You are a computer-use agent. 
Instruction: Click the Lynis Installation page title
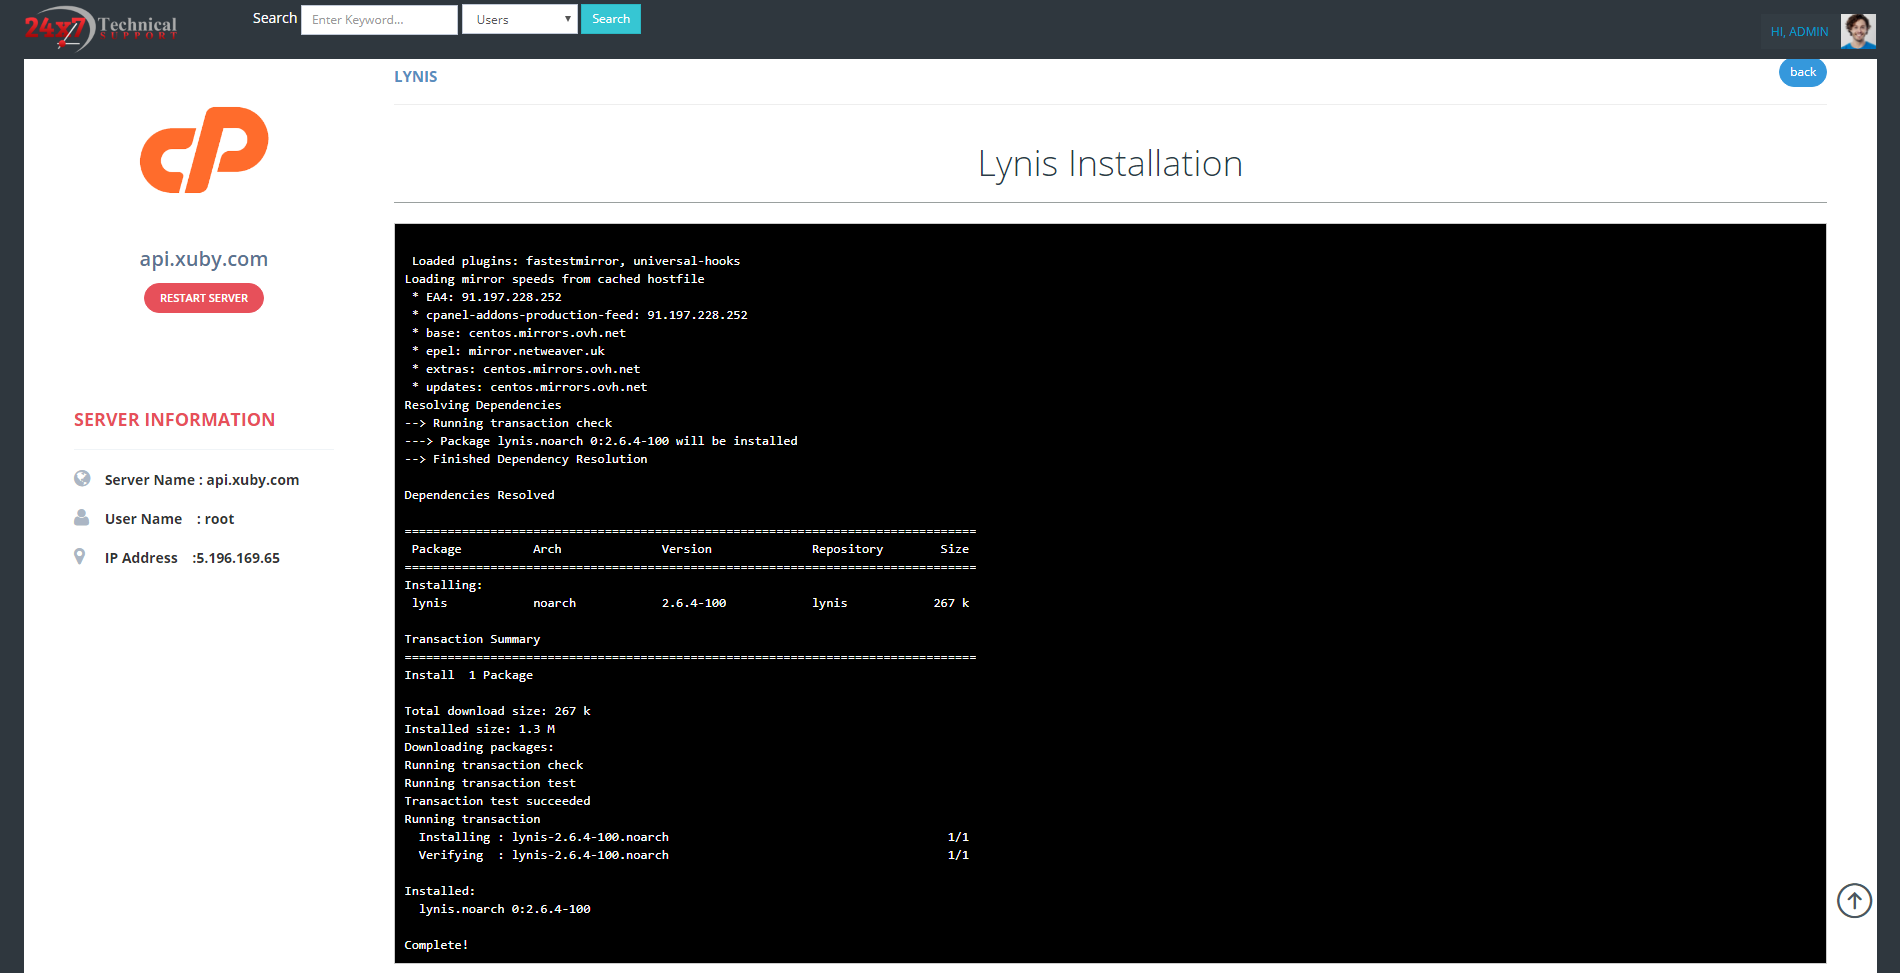(x=1109, y=164)
